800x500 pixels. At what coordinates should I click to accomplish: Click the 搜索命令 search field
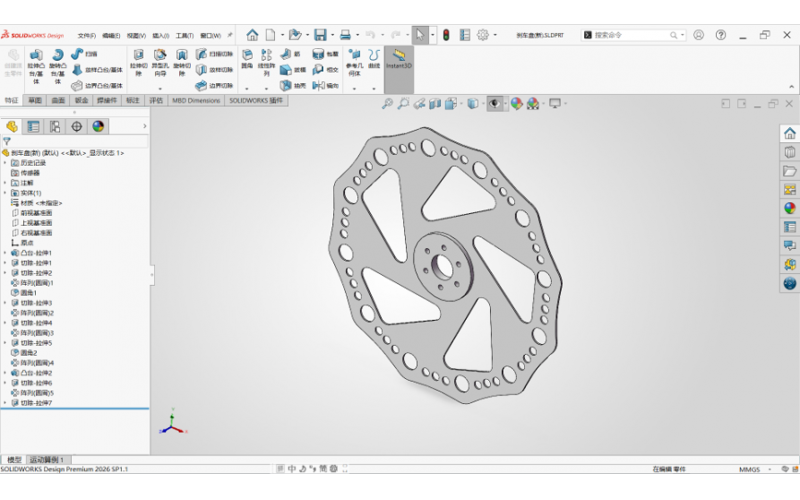[x=633, y=35]
